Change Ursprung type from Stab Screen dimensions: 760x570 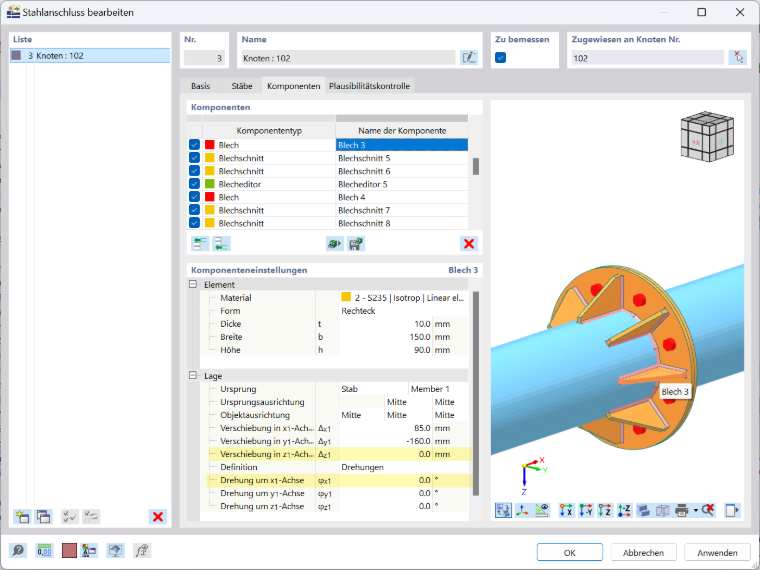374,389
